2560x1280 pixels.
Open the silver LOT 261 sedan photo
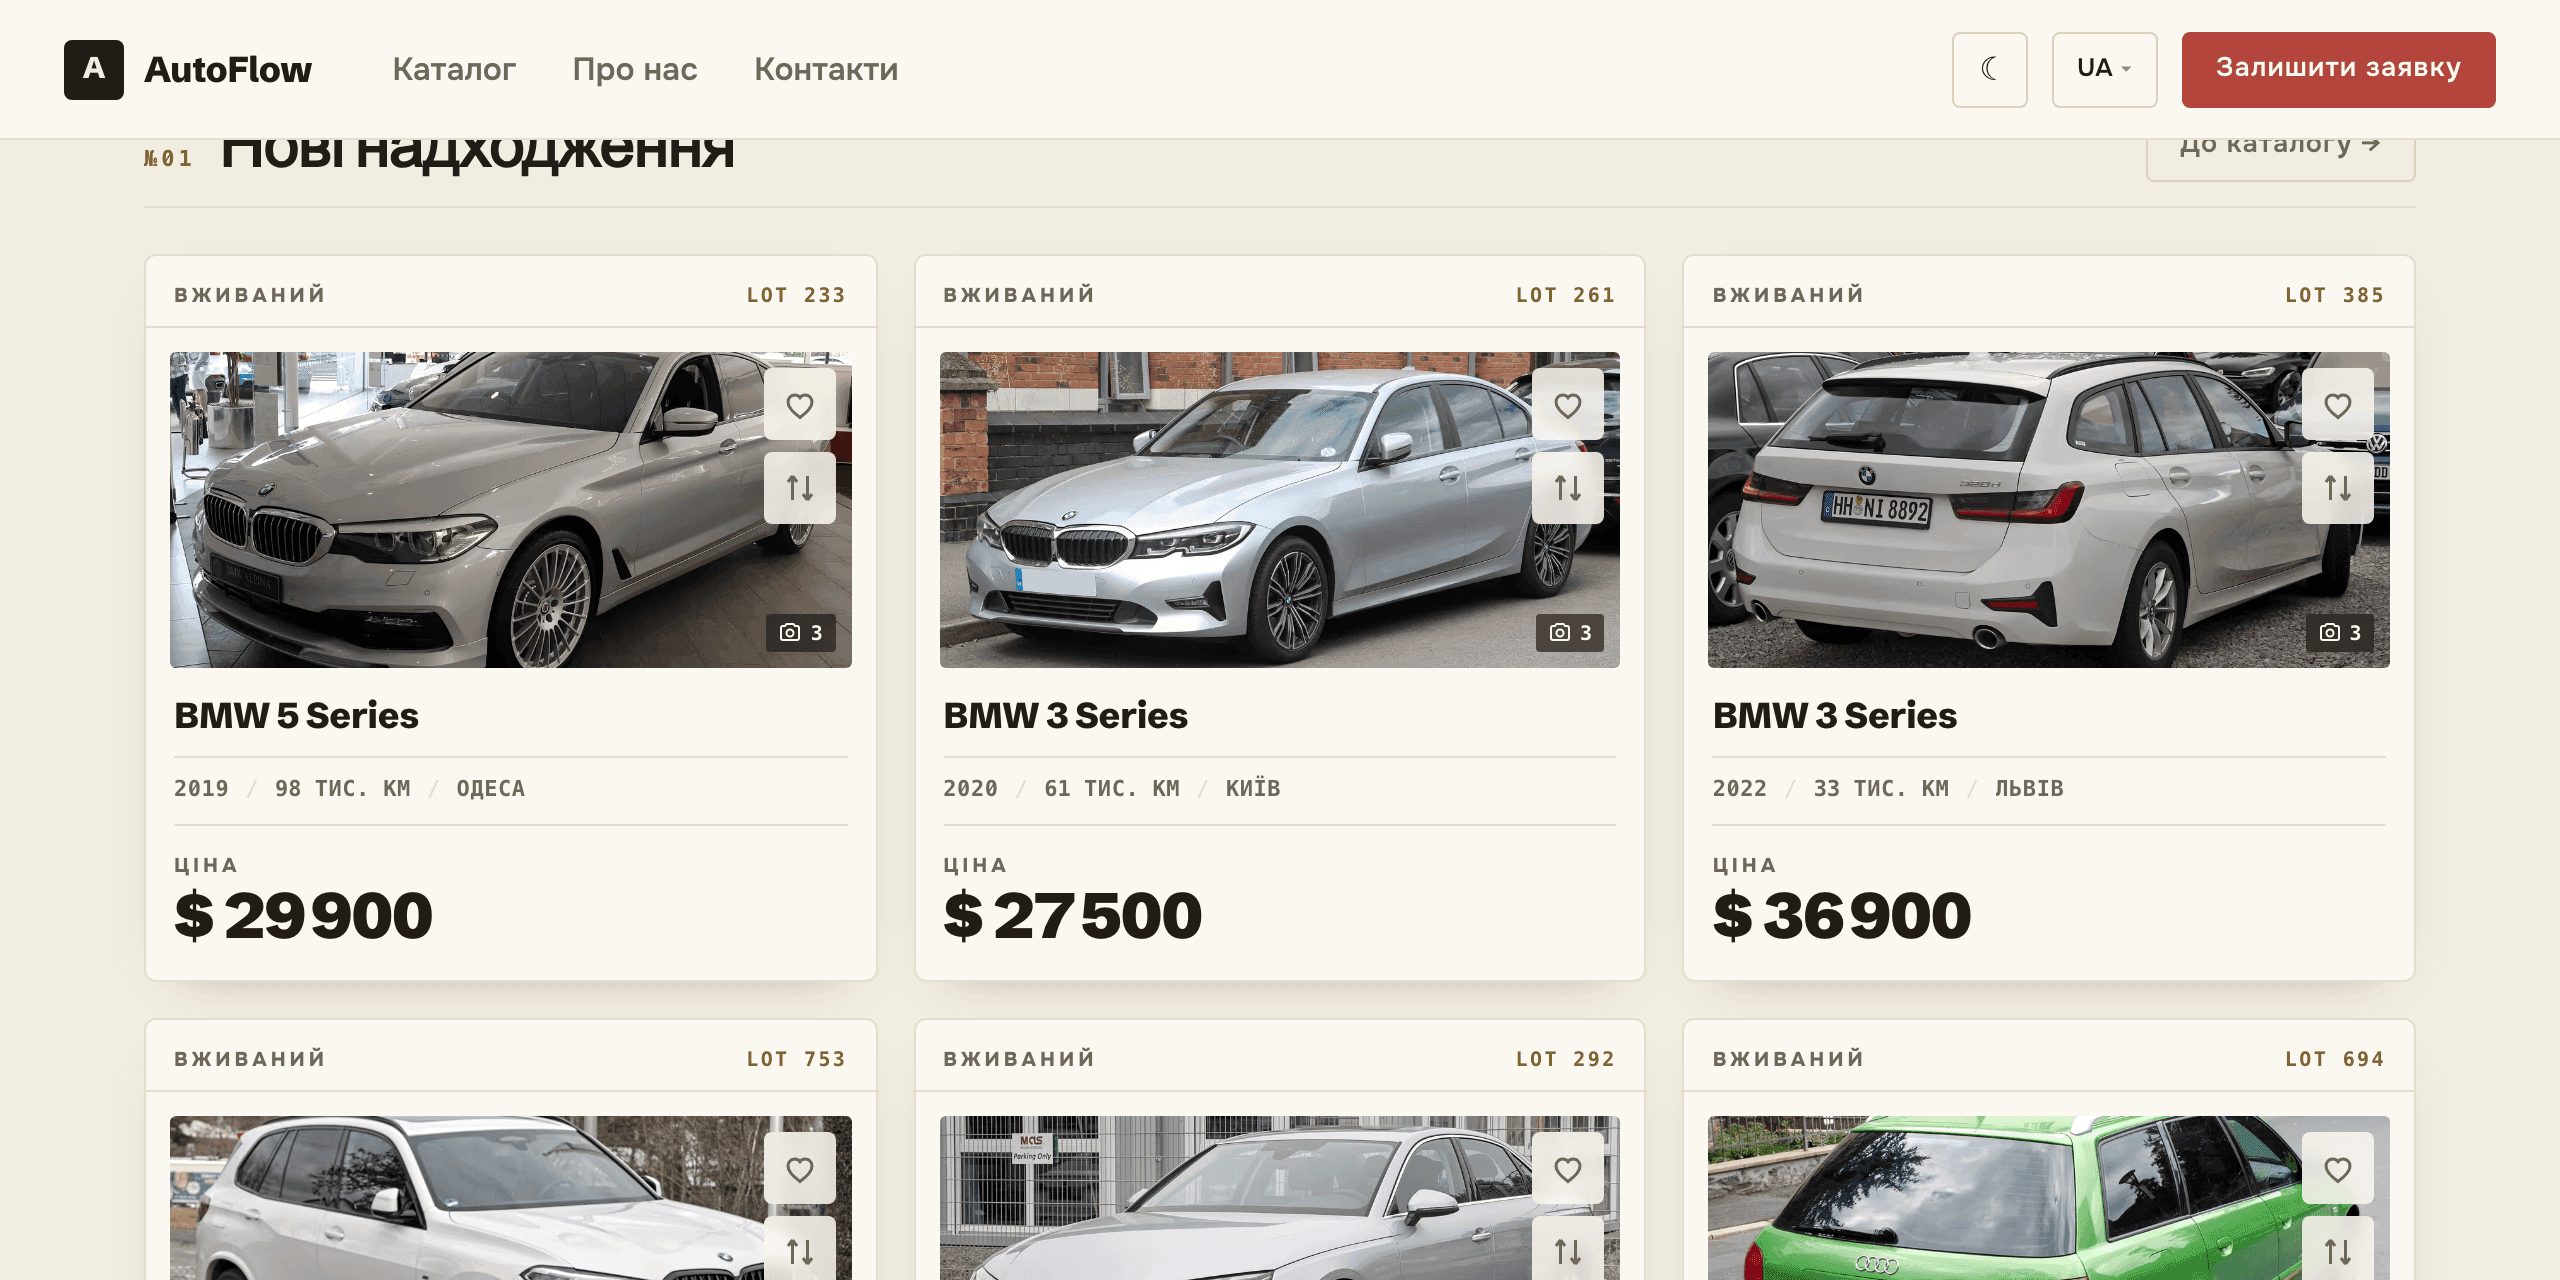click(x=1279, y=510)
